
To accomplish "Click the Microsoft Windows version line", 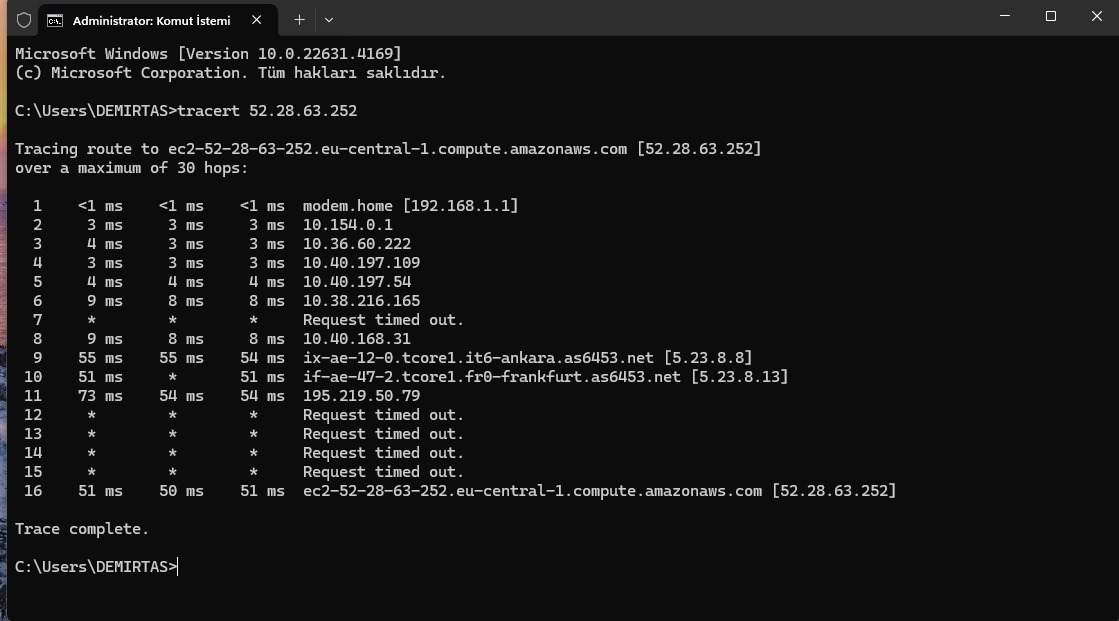I will tap(208, 54).
